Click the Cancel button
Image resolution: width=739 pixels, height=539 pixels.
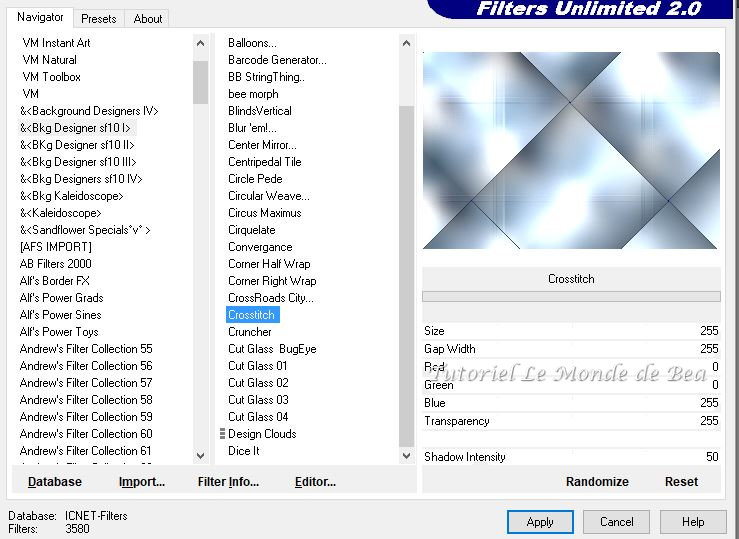pos(616,522)
